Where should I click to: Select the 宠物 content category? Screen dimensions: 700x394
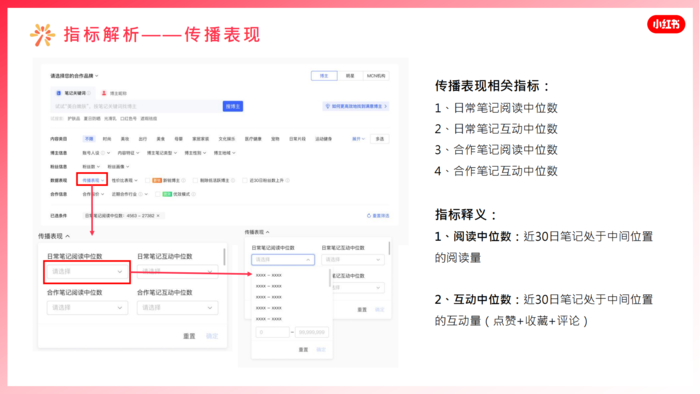[x=275, y=139]
